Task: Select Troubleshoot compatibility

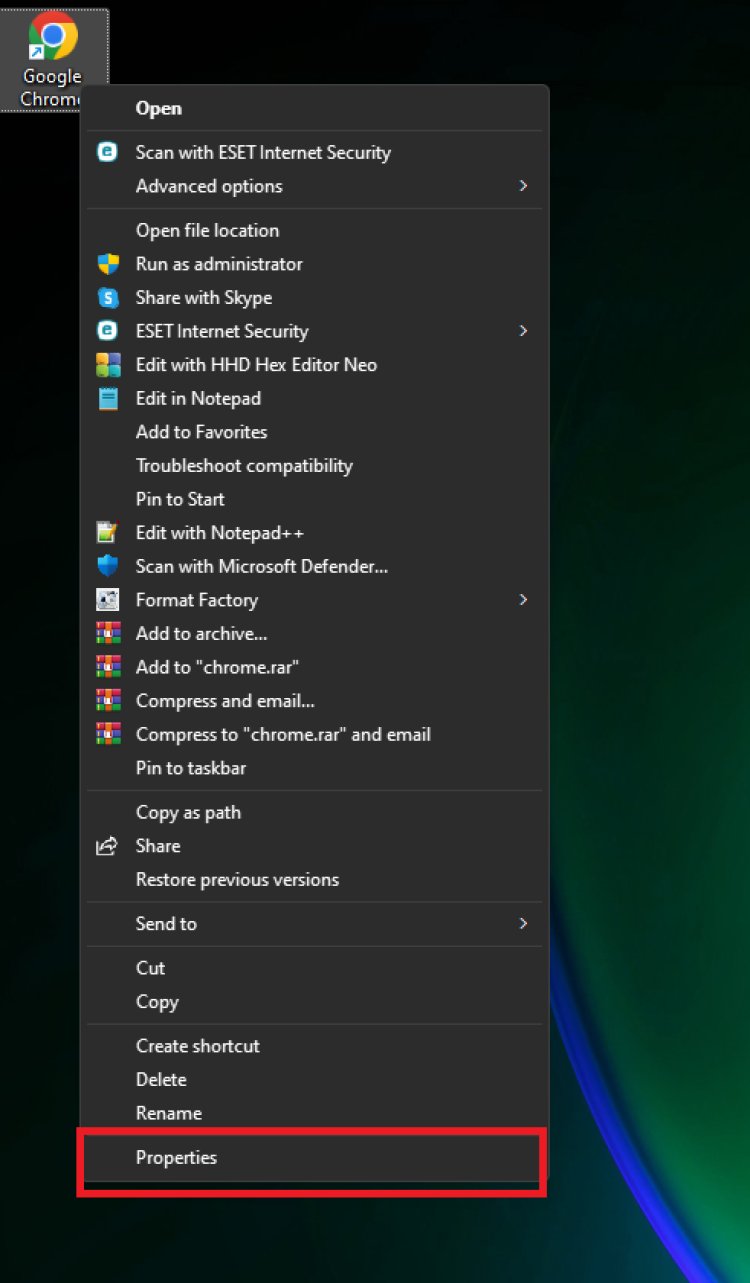Action: [244, 466]
